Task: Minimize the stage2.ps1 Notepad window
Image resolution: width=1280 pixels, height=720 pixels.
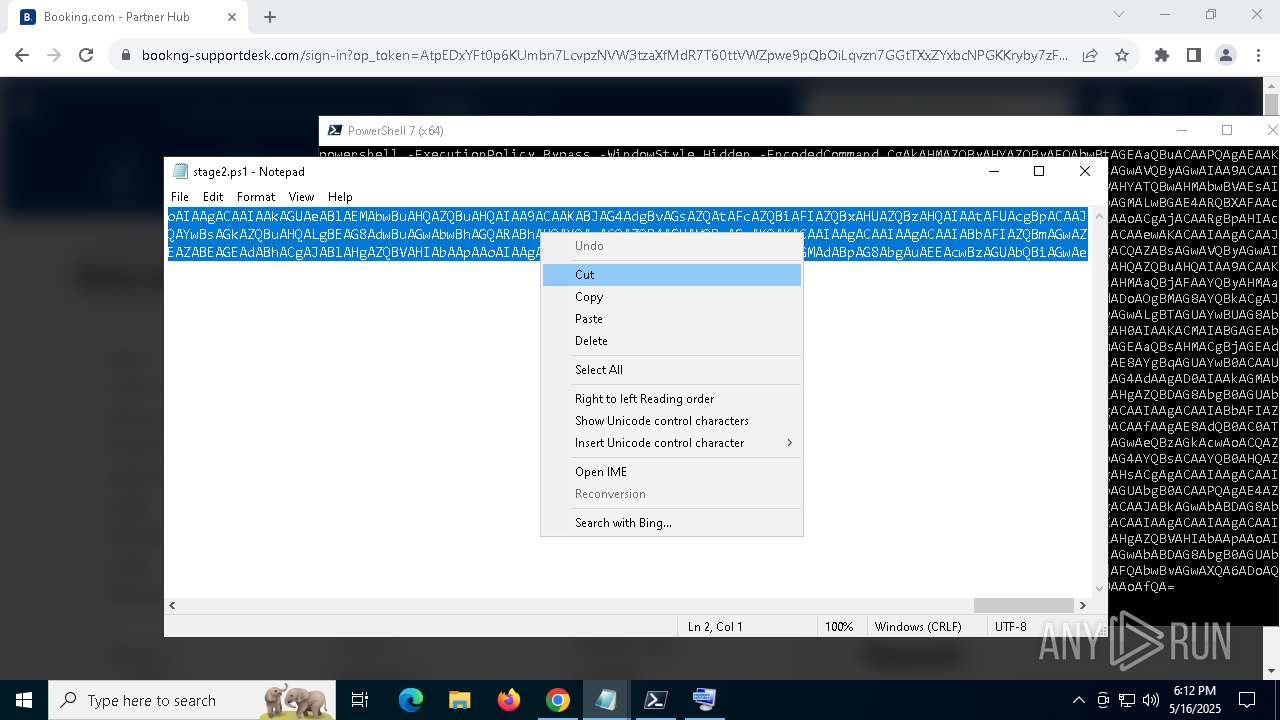Action: click(x=993, y=172)
